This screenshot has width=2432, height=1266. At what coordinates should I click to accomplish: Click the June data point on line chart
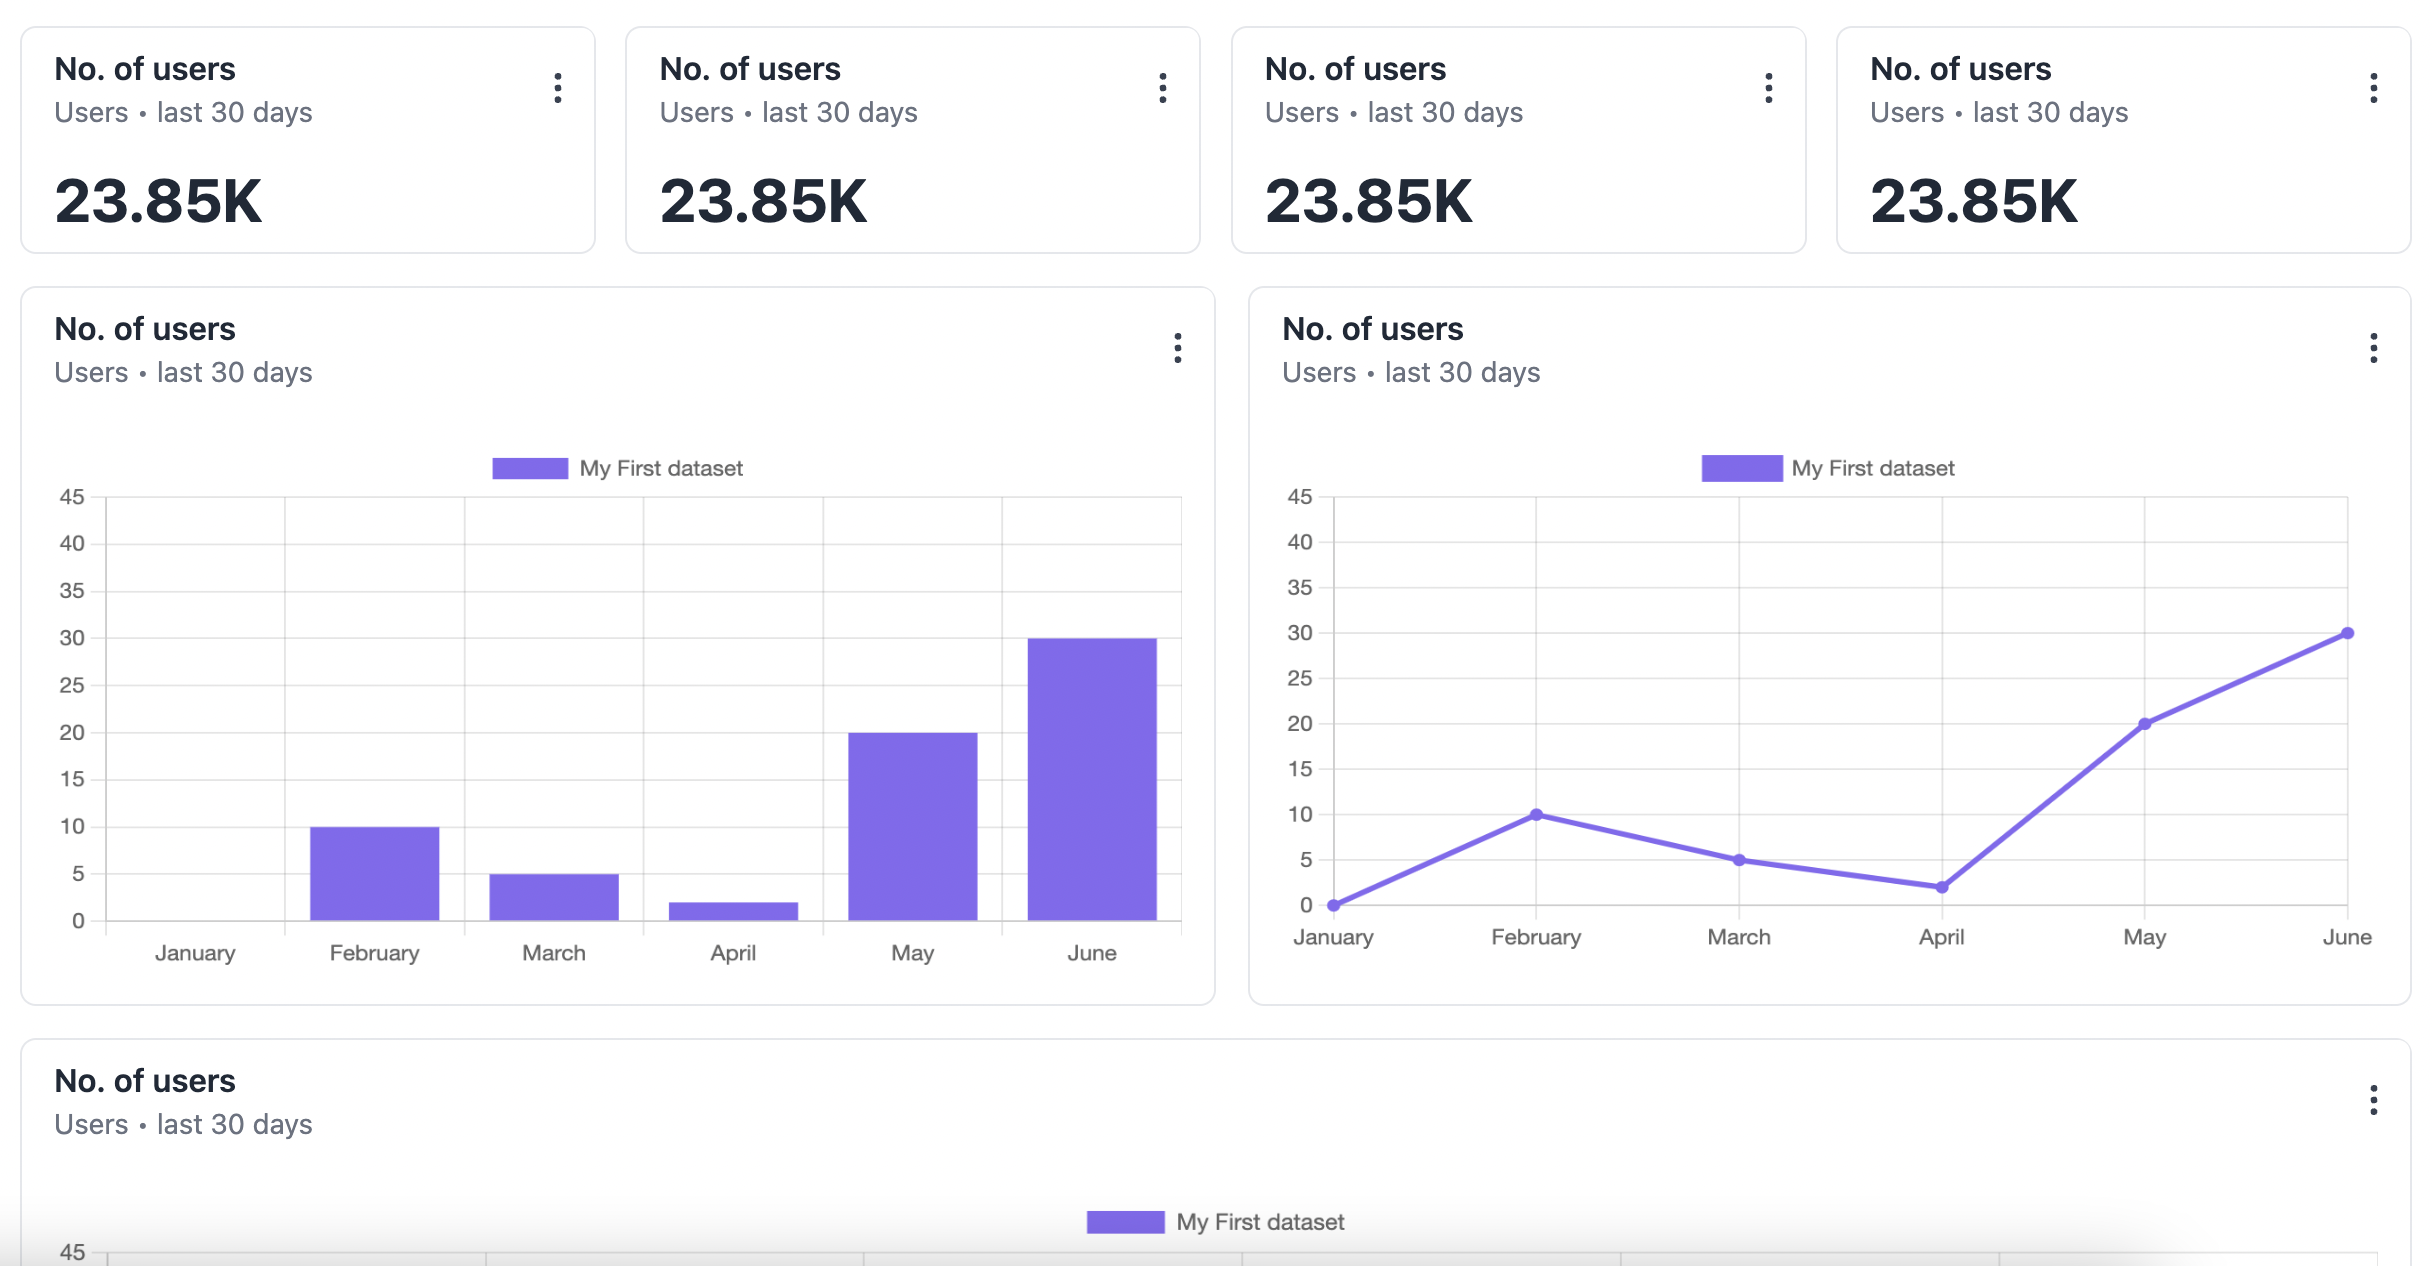[2347, 633]
